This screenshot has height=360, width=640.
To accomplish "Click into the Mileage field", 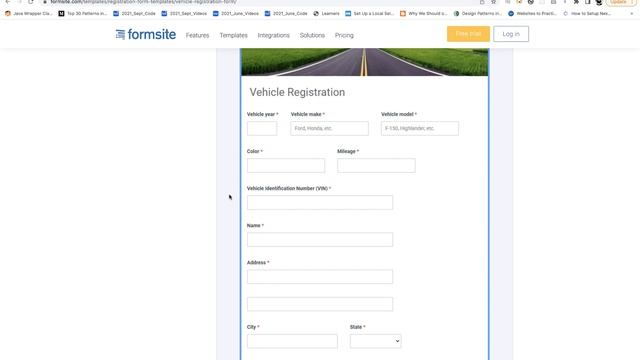I will (x=376, y=166).
